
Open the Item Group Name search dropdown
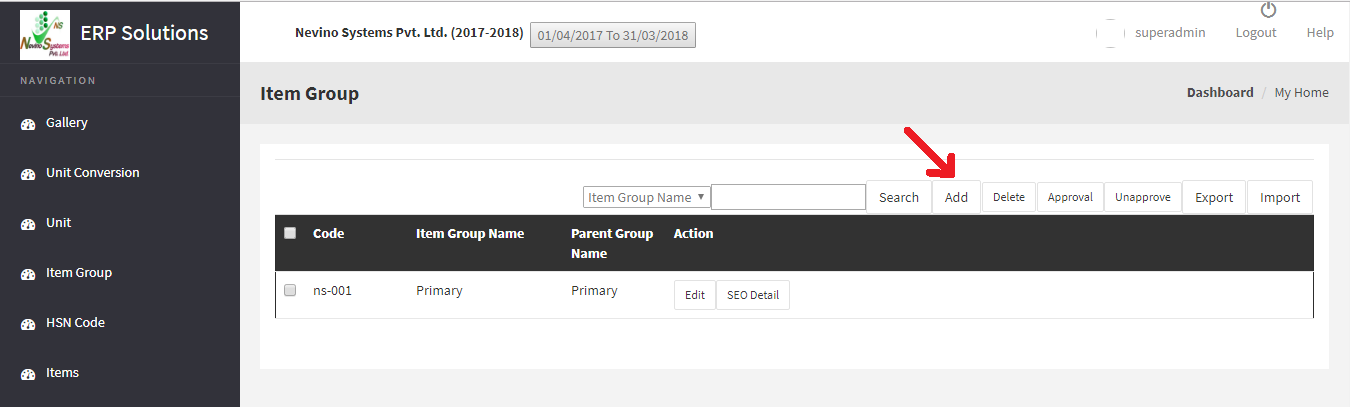pos(647,197)
